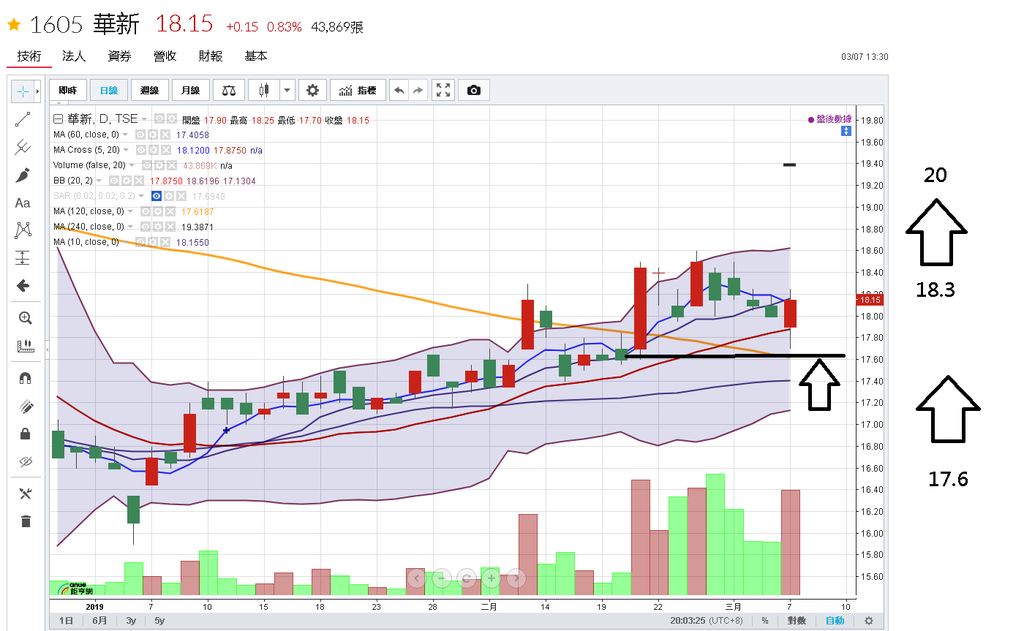Toggle the magnet mode icon

point(25,378)
